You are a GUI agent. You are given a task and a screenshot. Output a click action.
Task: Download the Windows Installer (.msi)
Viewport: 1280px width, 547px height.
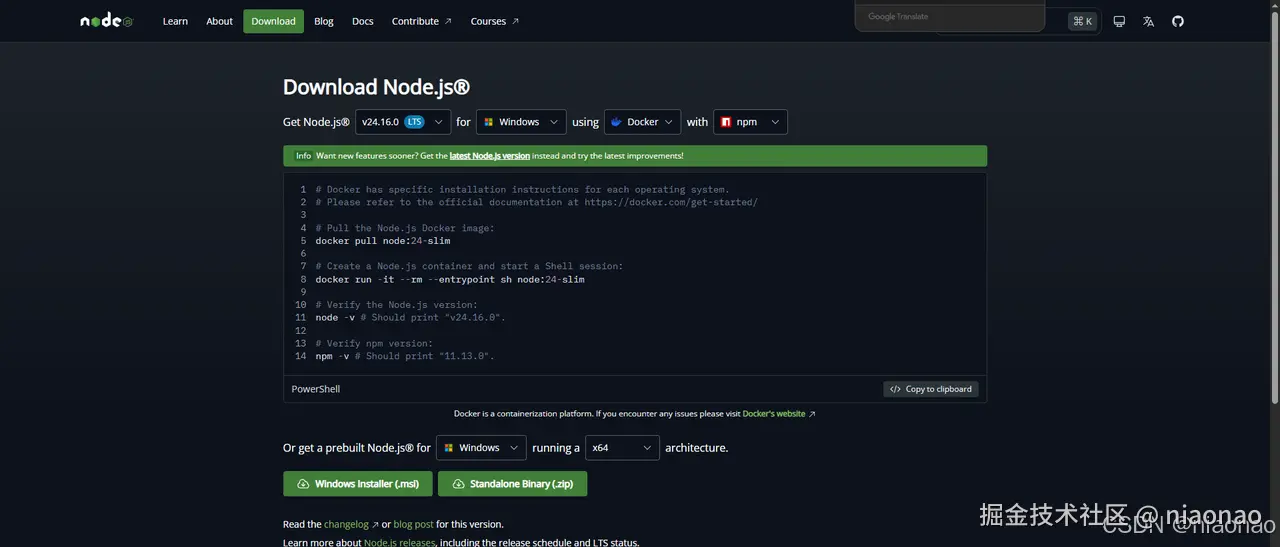coord(358,484)
